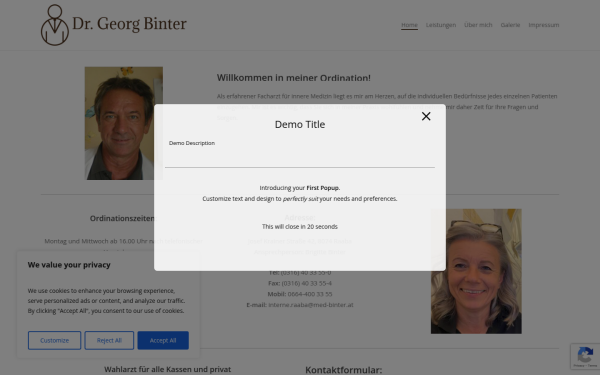The image size is (600, 375).
Task: Click the Ordinationszeiten heading
Action: click(x=123, y=218)
